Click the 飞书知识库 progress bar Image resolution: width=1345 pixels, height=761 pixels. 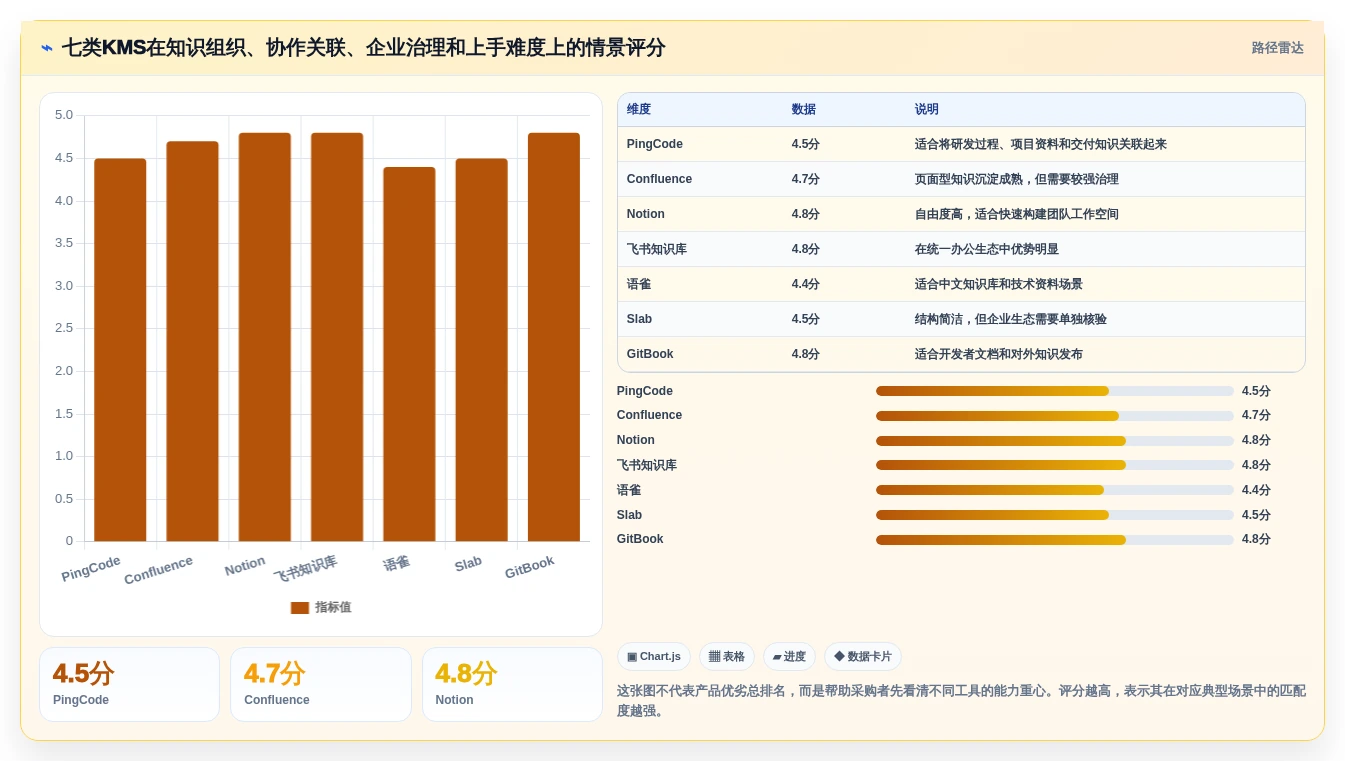click(1055, 465)
